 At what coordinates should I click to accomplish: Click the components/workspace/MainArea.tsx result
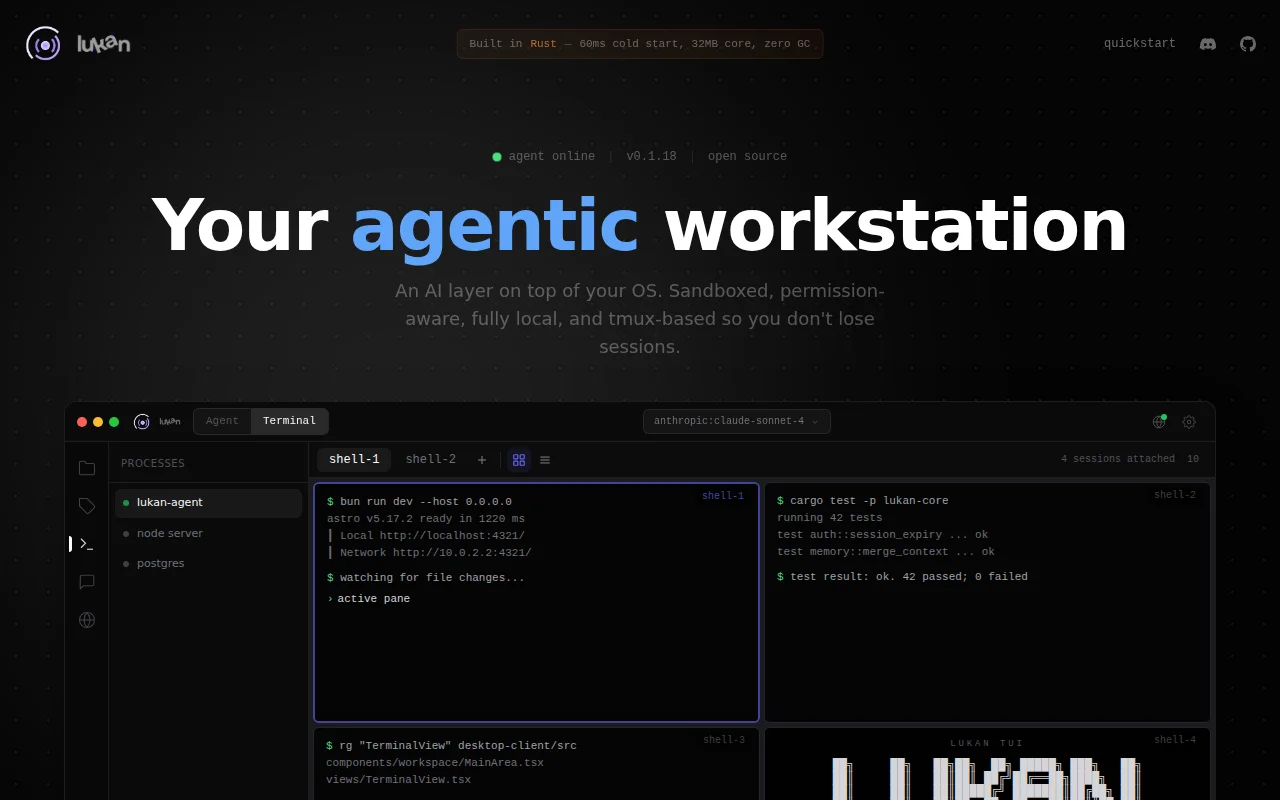[x=435, y=763]
